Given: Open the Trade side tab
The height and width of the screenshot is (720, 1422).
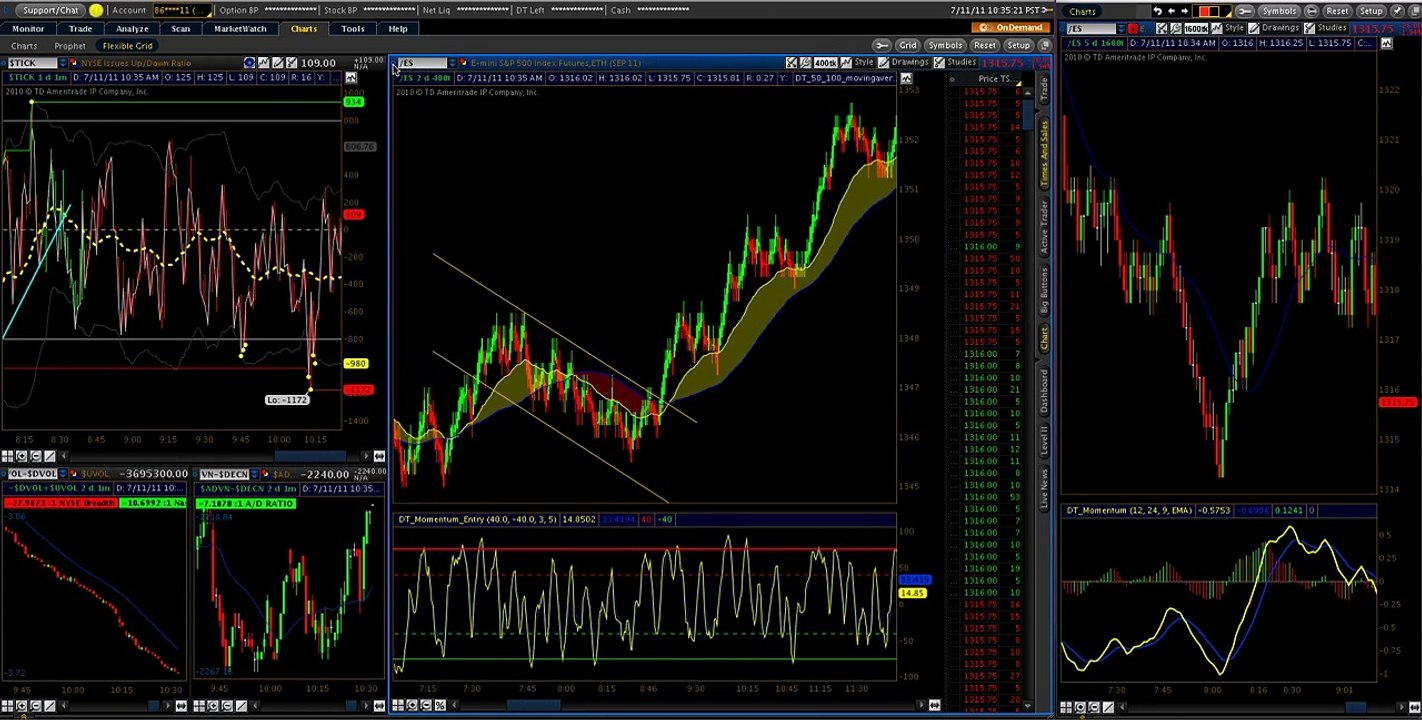Looking at the screenshot, I should pos(1044,88).
